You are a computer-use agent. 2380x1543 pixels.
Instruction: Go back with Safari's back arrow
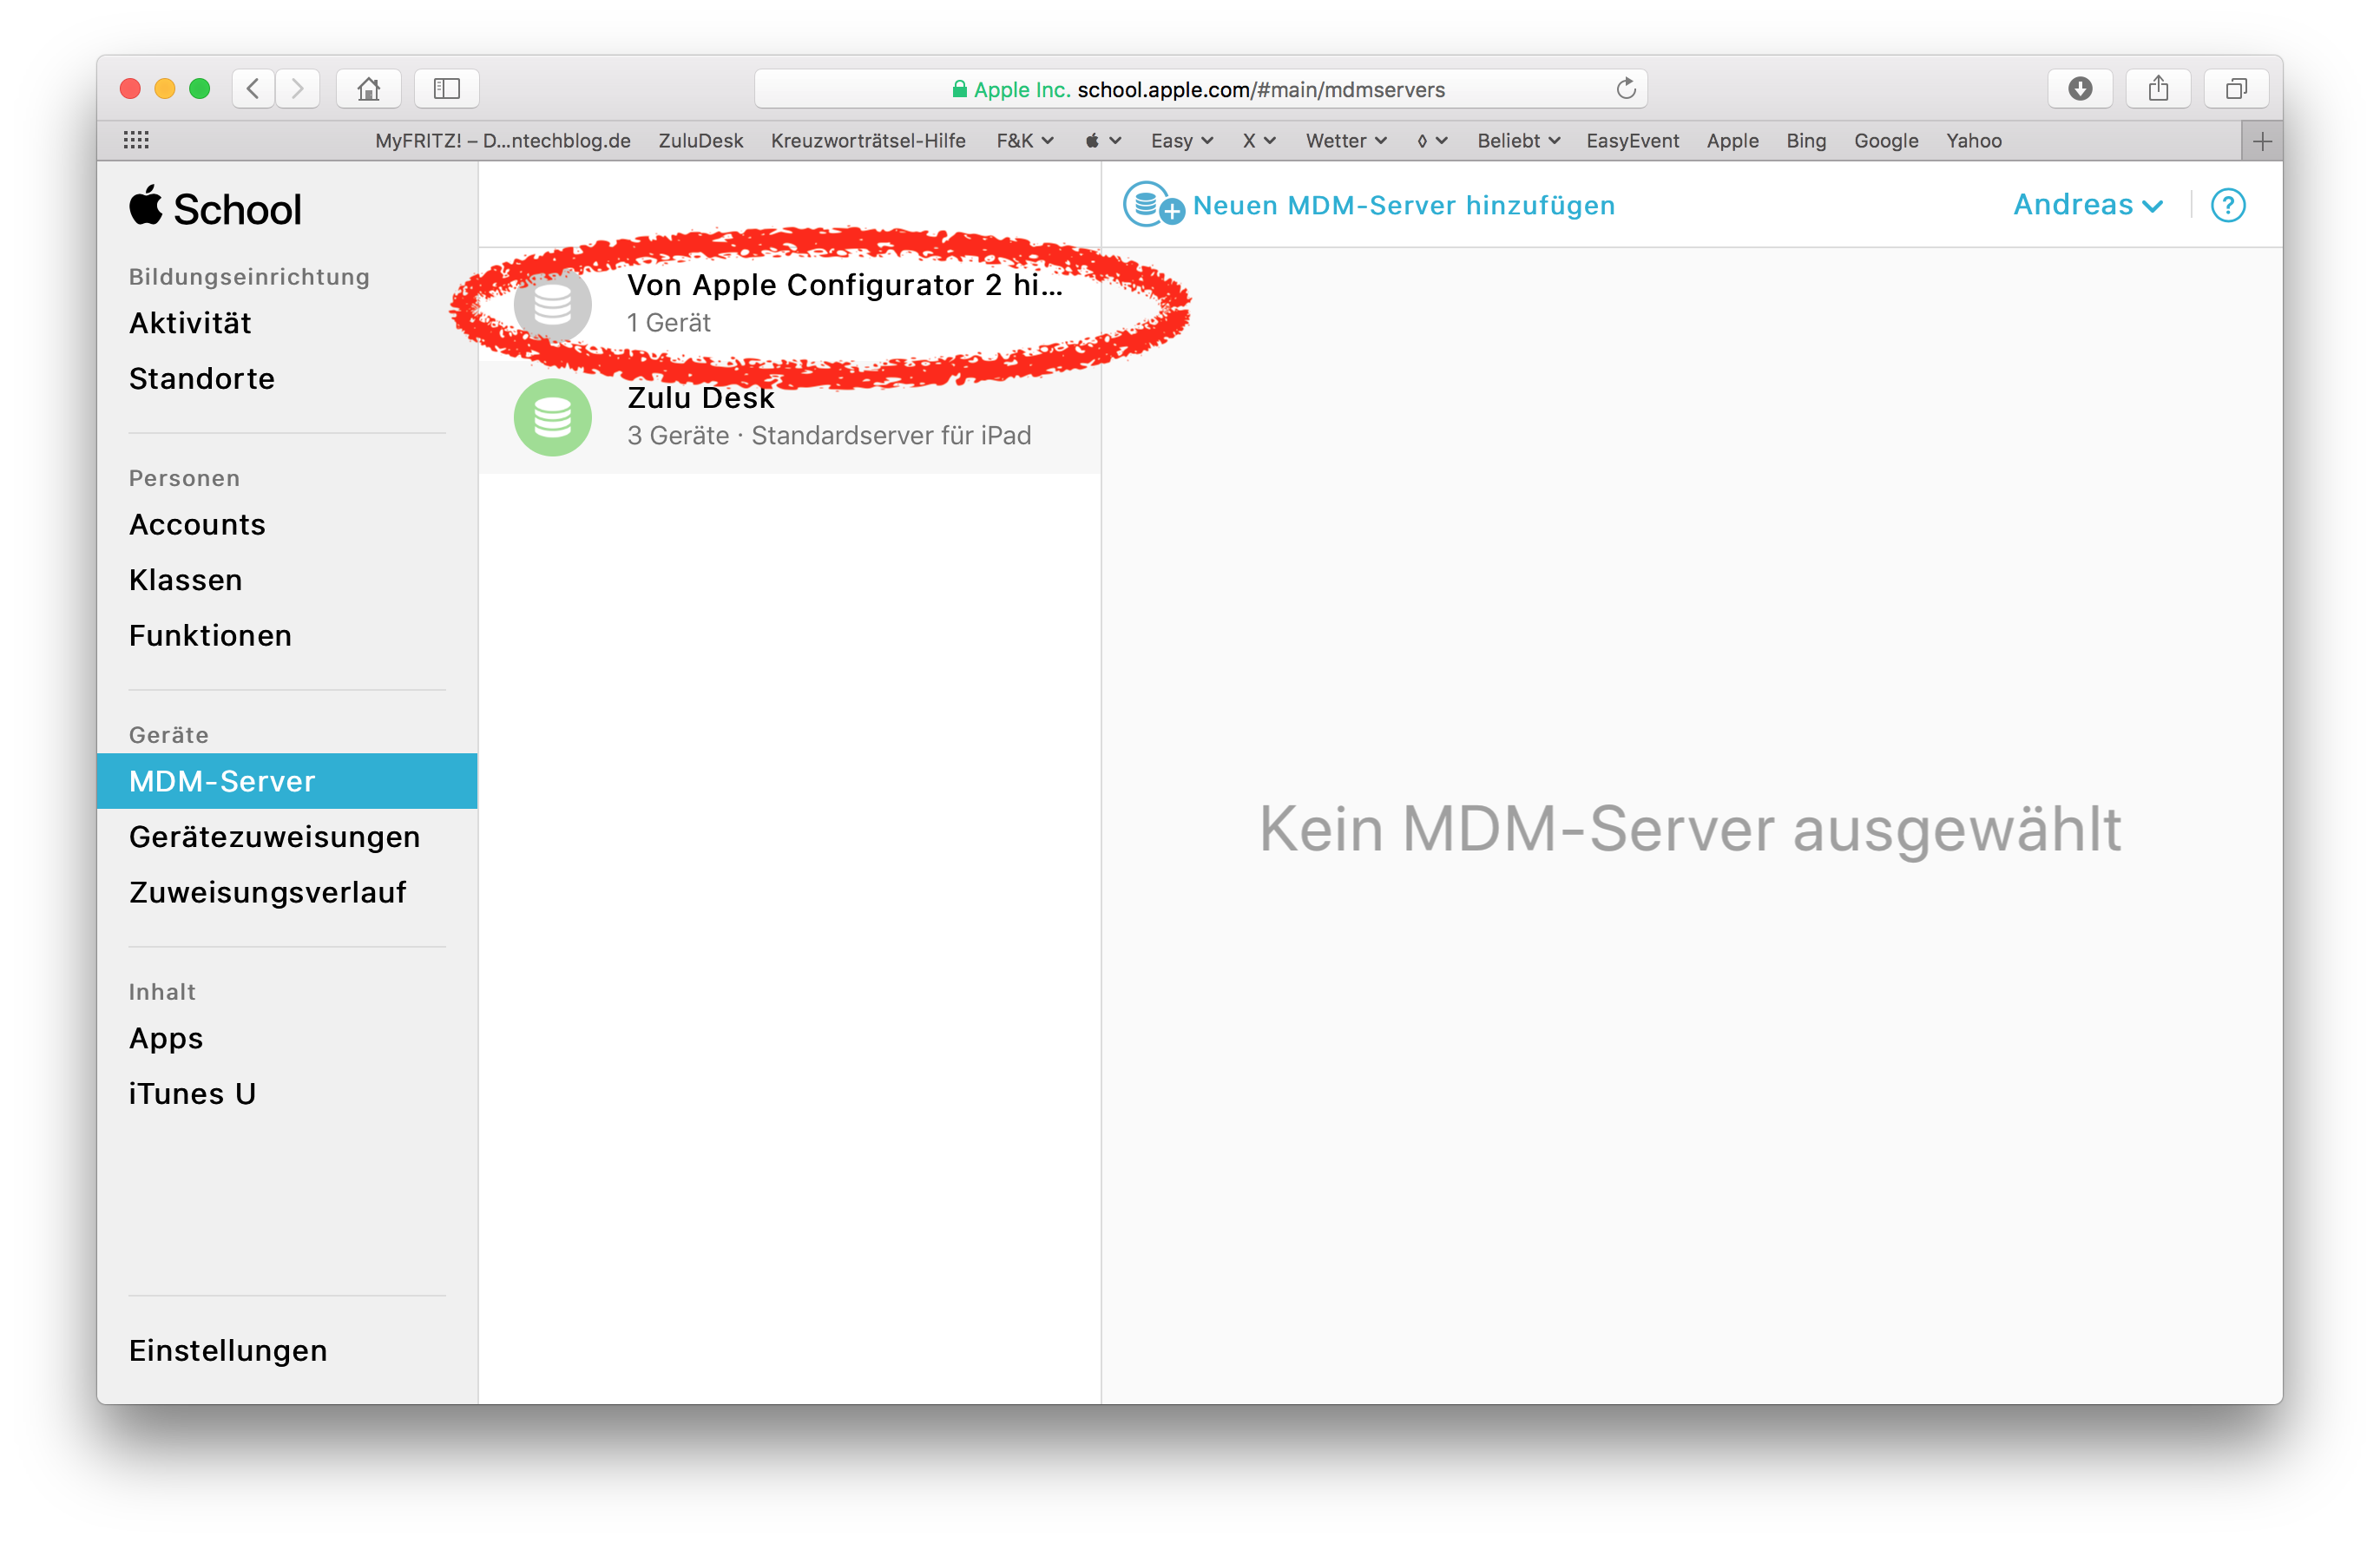[x=253, y=89]
